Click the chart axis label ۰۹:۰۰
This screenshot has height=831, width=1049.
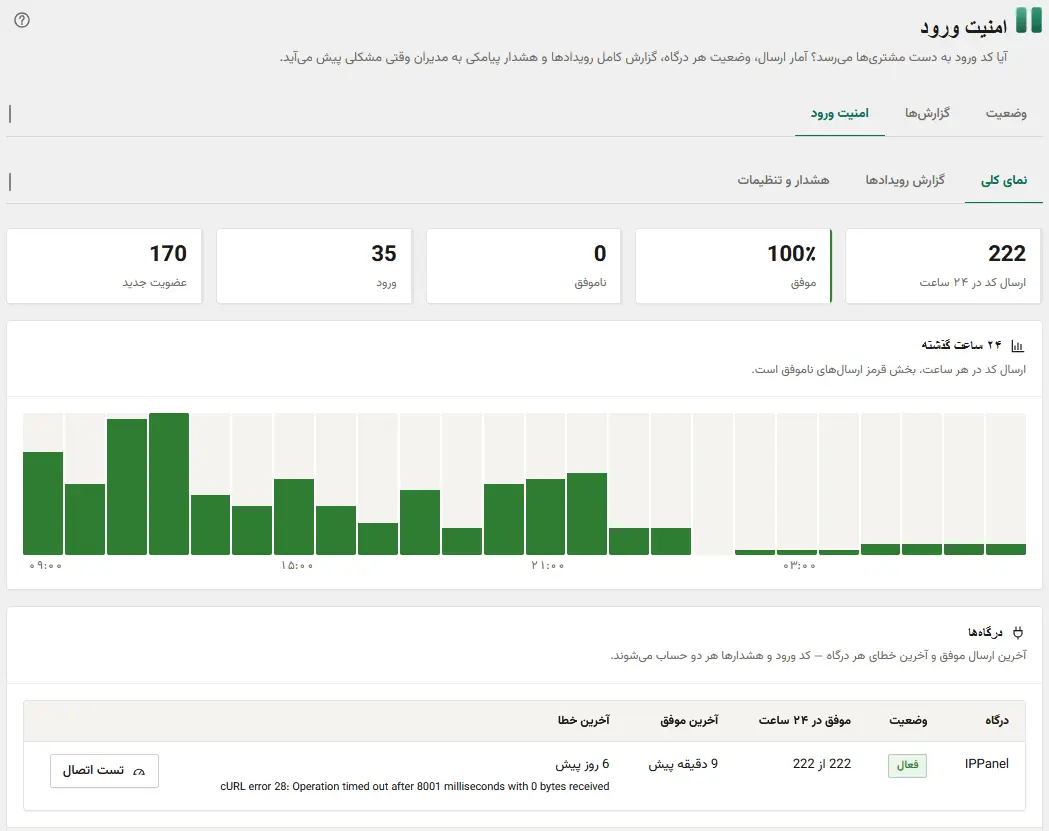45,566
